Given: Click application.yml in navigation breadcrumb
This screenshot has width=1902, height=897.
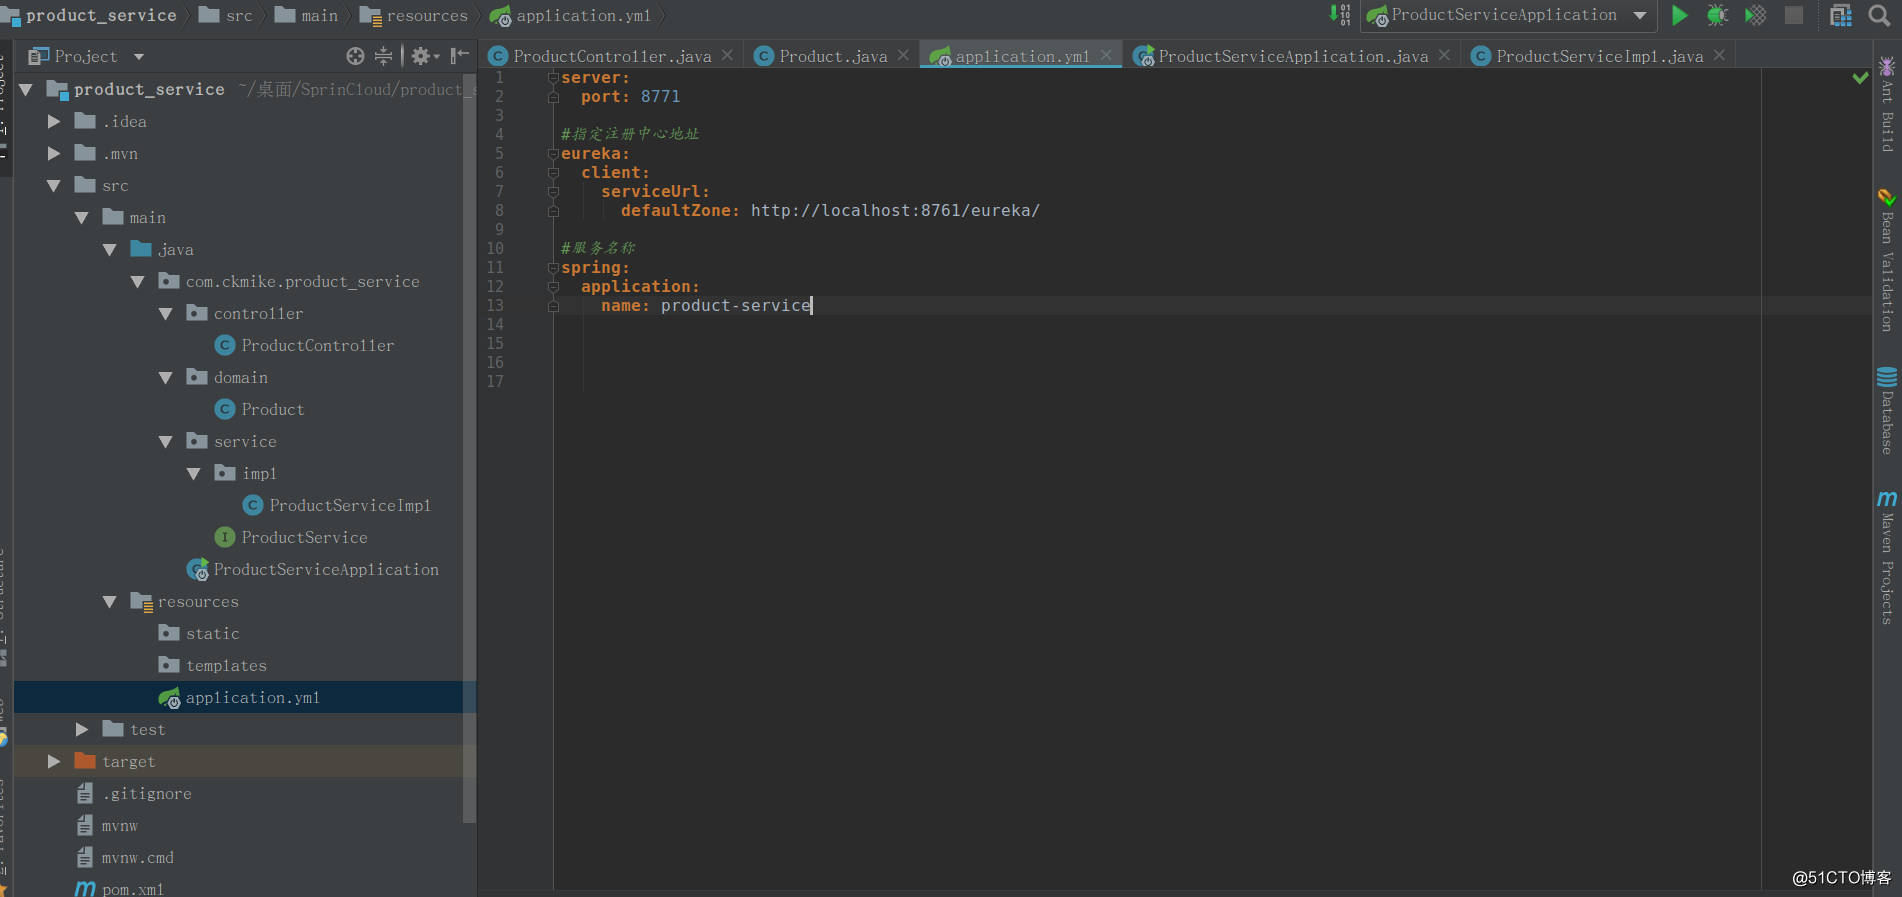Looking at the screenshot, I should pos(571,15).
